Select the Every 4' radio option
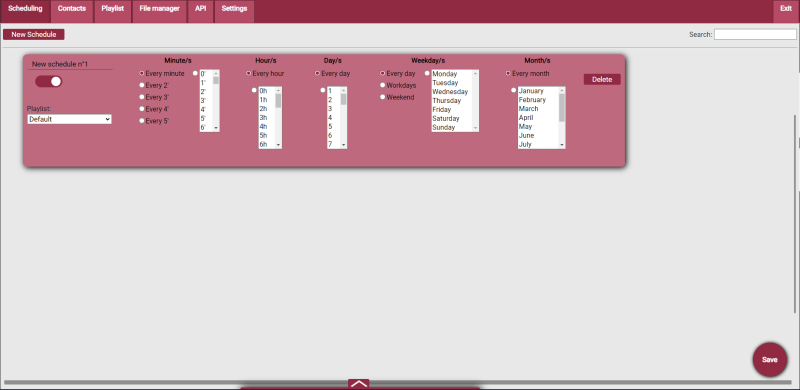The image size is (800, 390). [x=142, y=109]
